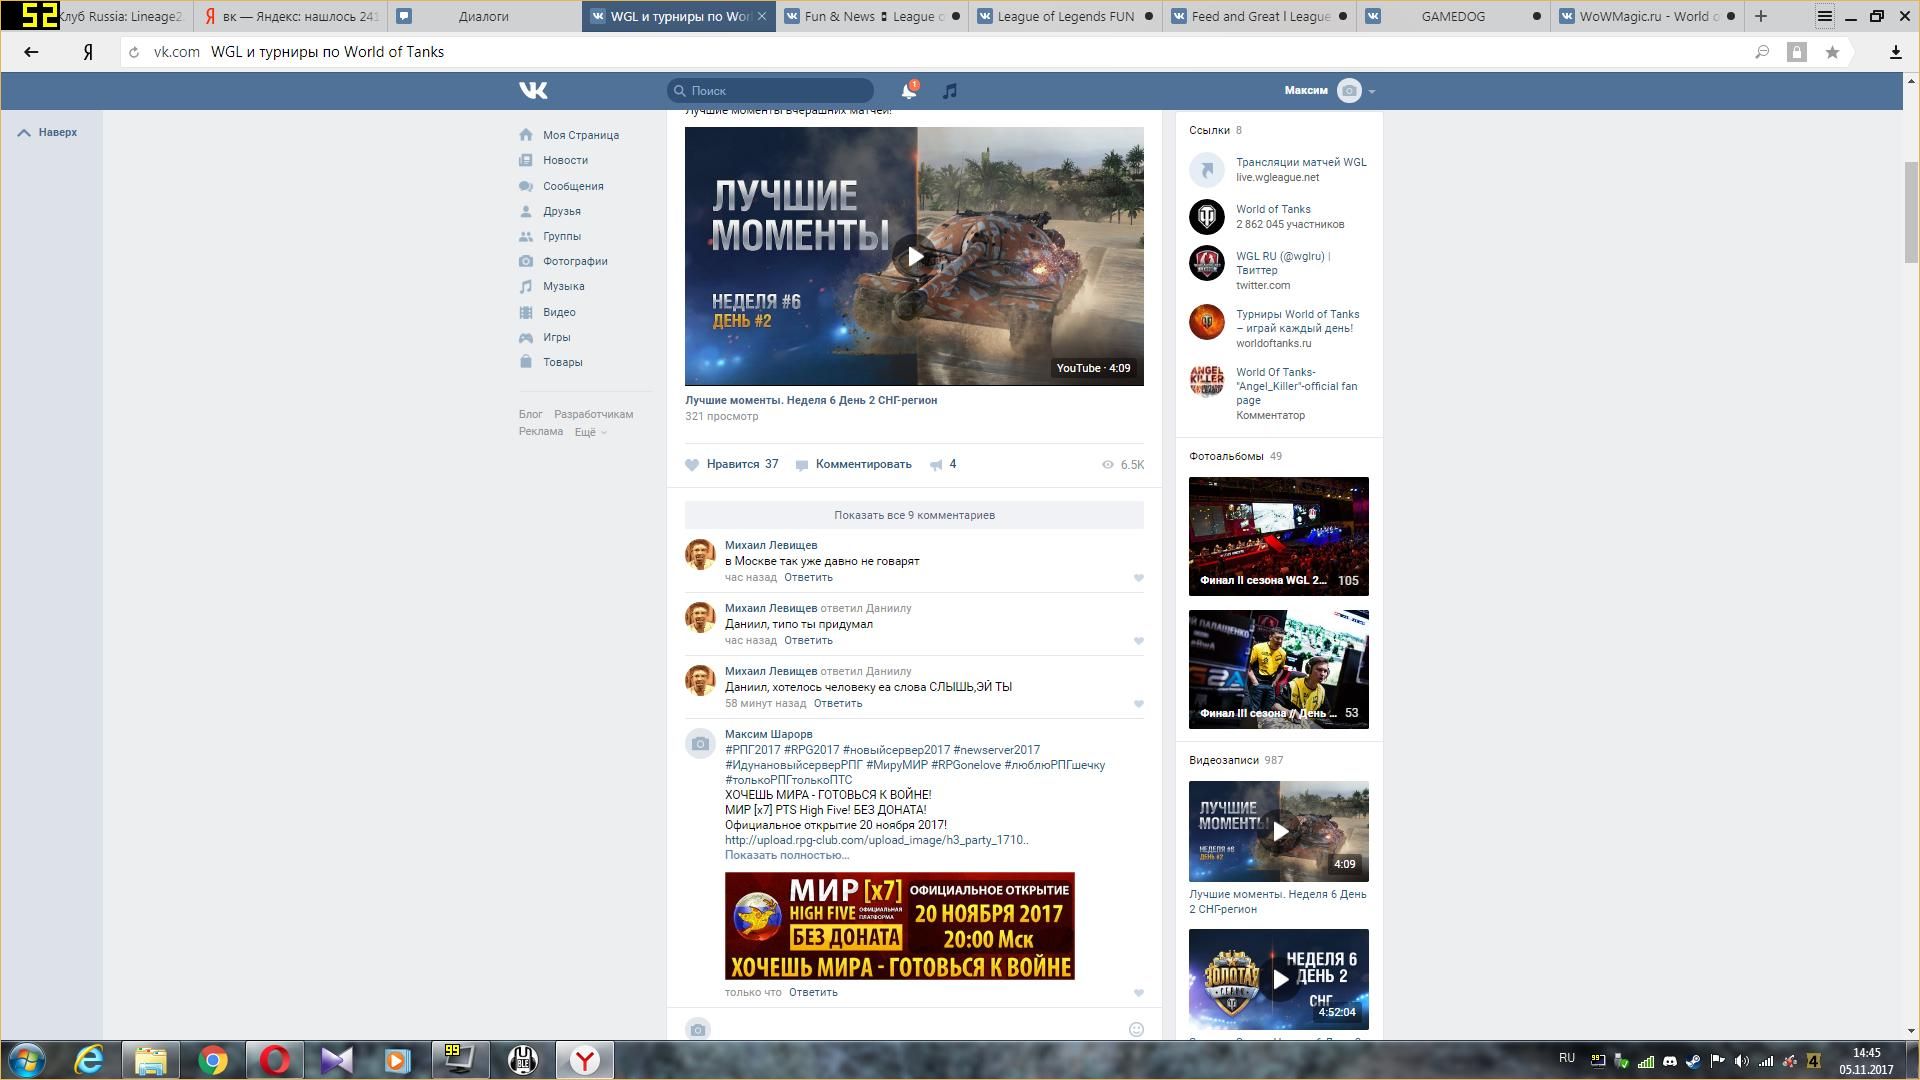Like the post with Нравится heart

click(692, 465)
